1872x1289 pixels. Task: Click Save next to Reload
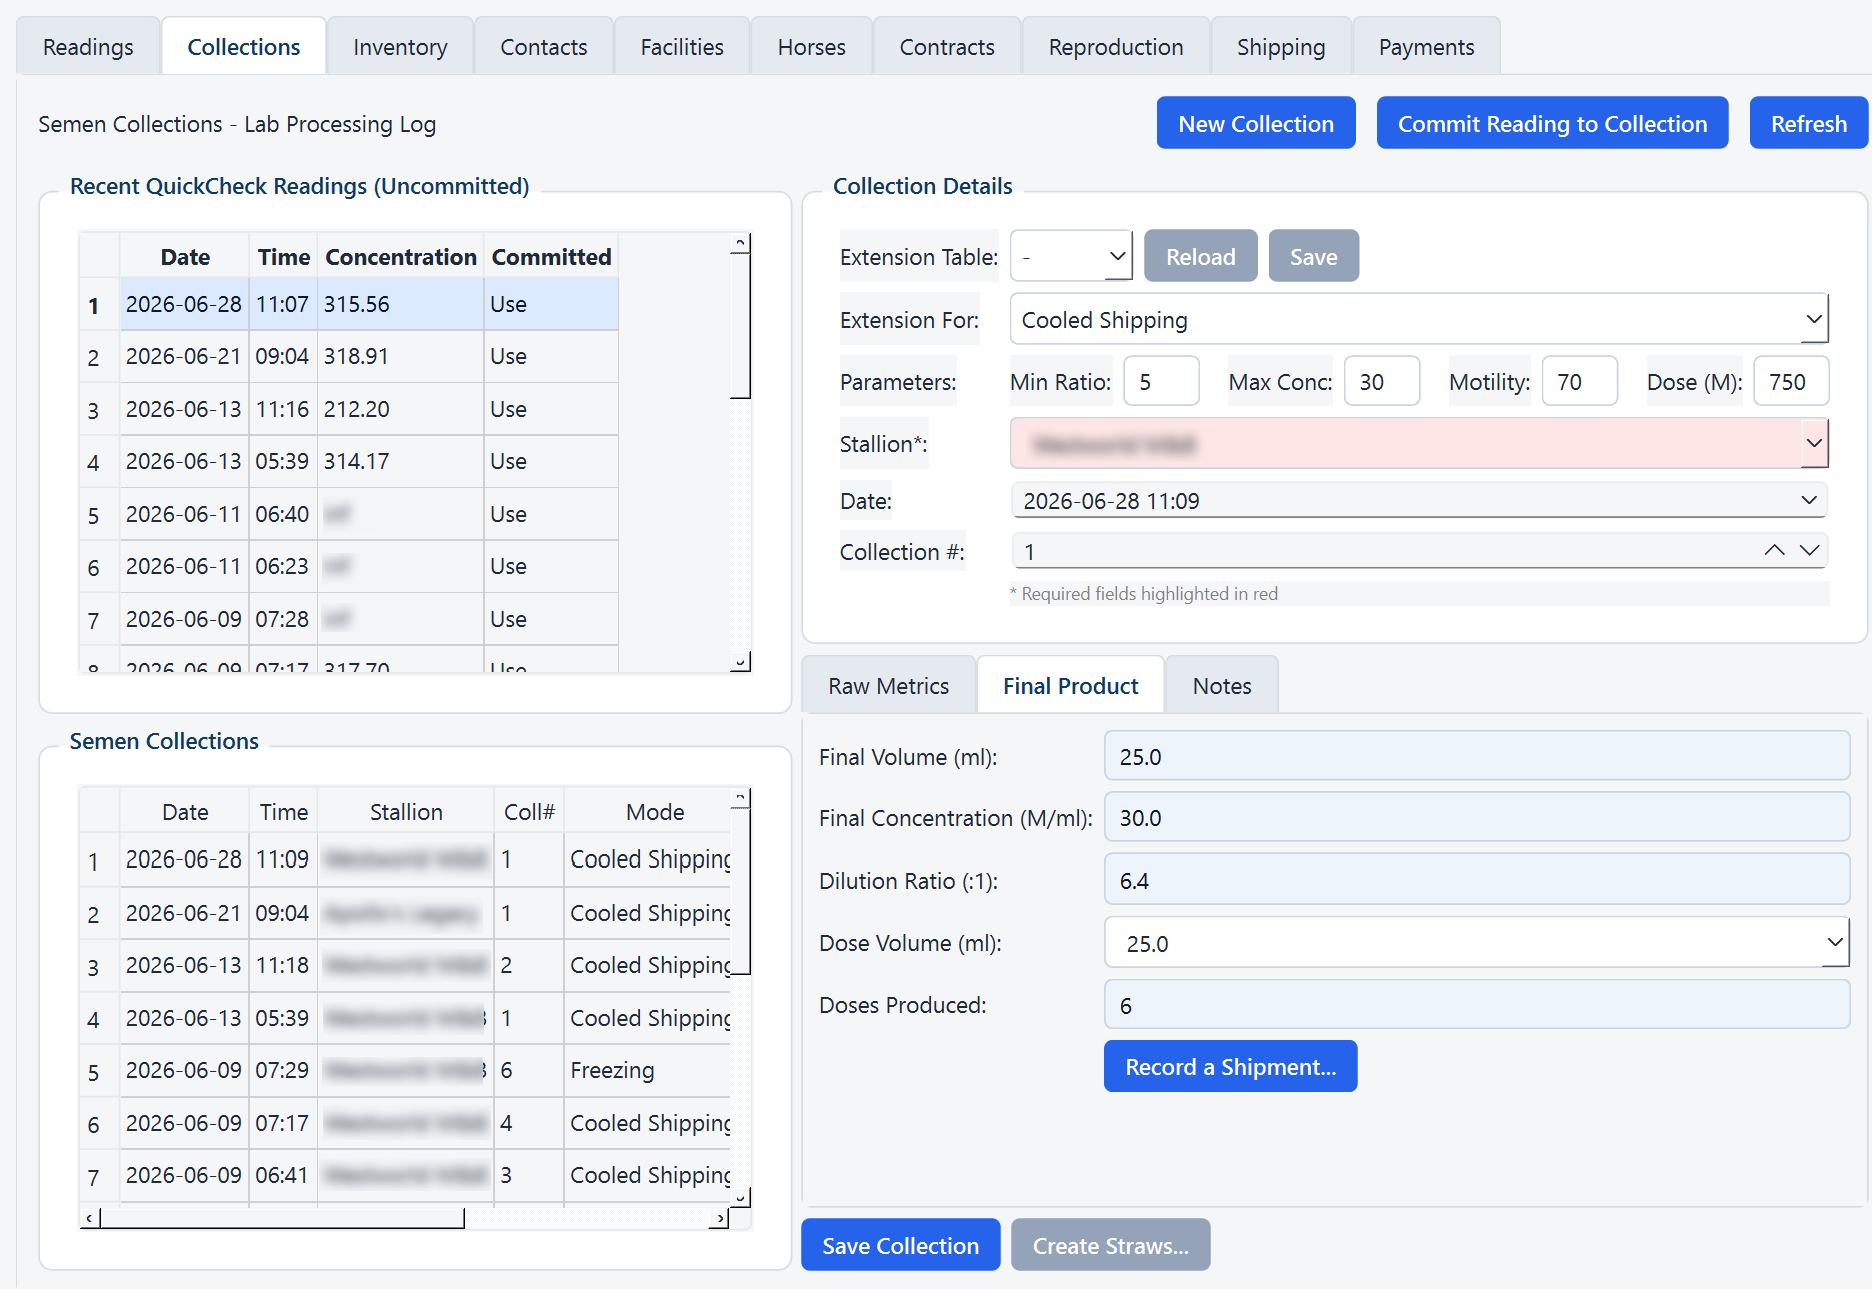pos(1313,256)
